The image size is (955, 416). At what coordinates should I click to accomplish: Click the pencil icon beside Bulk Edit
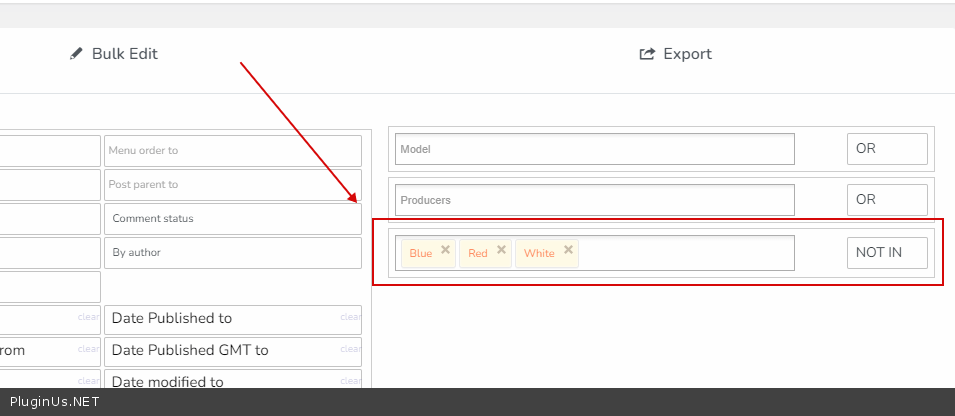[76, 54]
